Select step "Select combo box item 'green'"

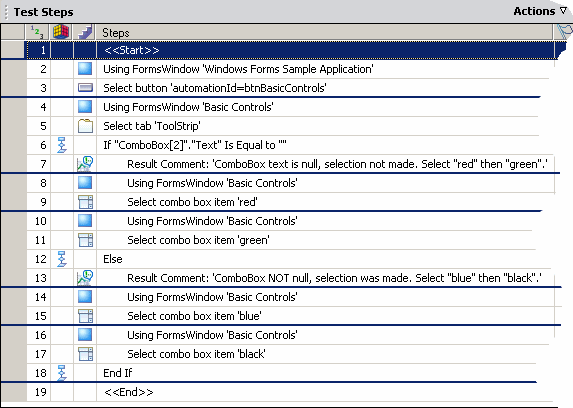(198, 240)
